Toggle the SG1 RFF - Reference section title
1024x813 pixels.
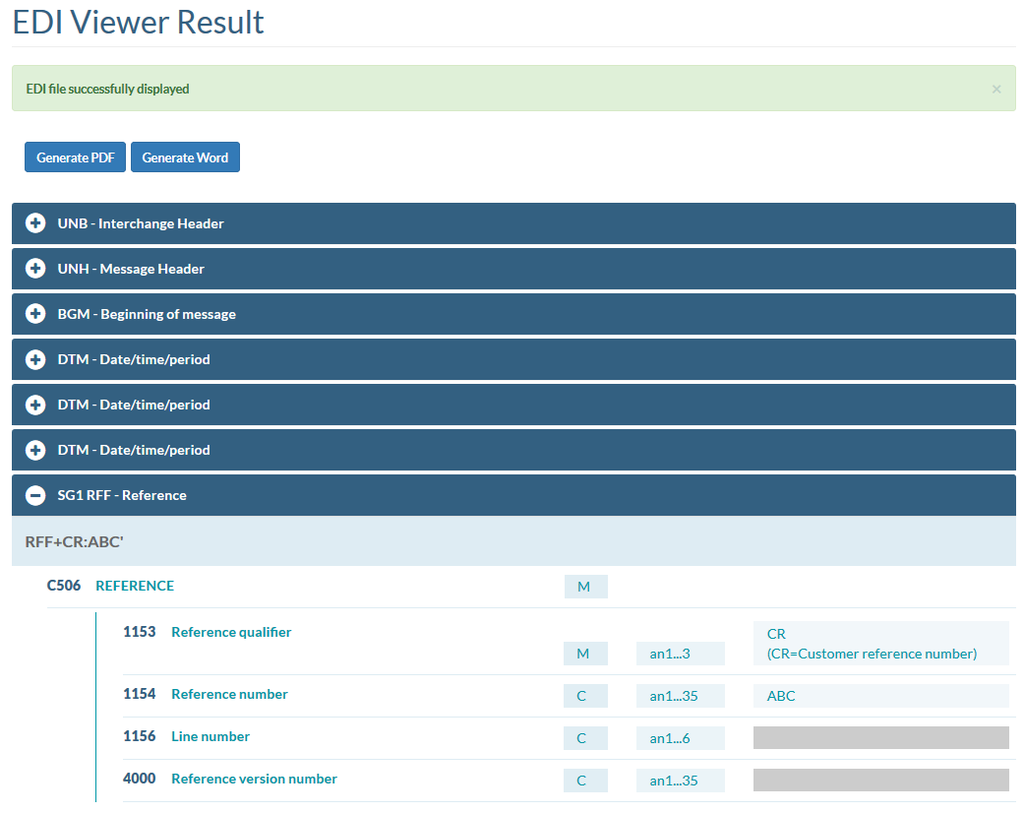click(x=122, y=495)
